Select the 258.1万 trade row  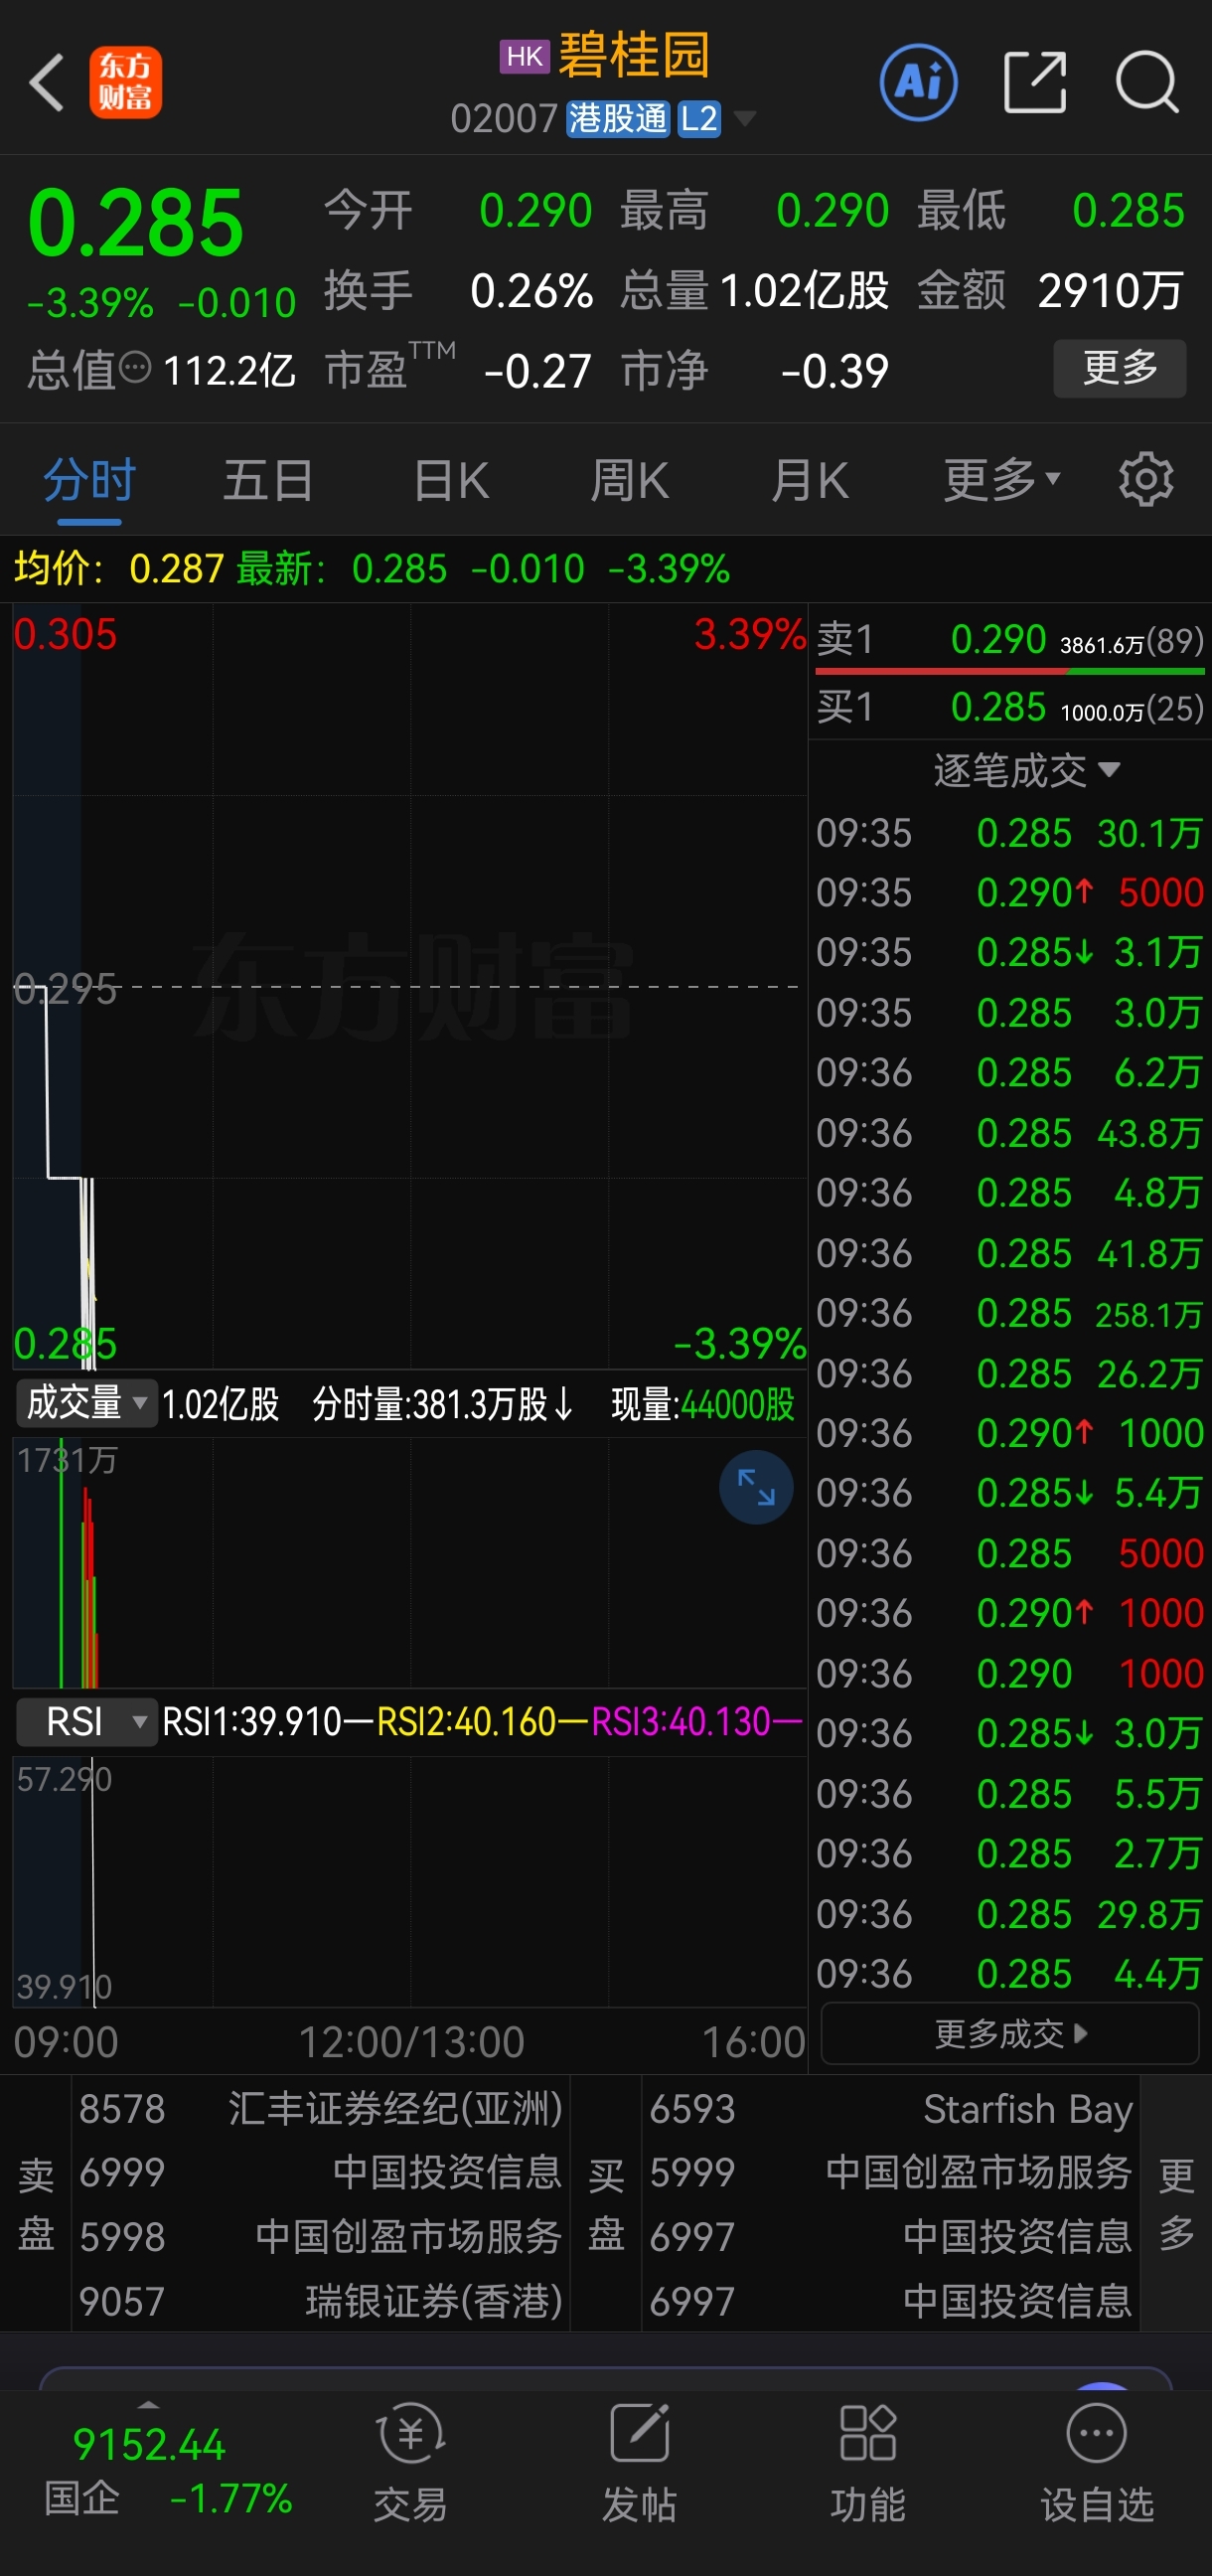click(1009, 1313)
